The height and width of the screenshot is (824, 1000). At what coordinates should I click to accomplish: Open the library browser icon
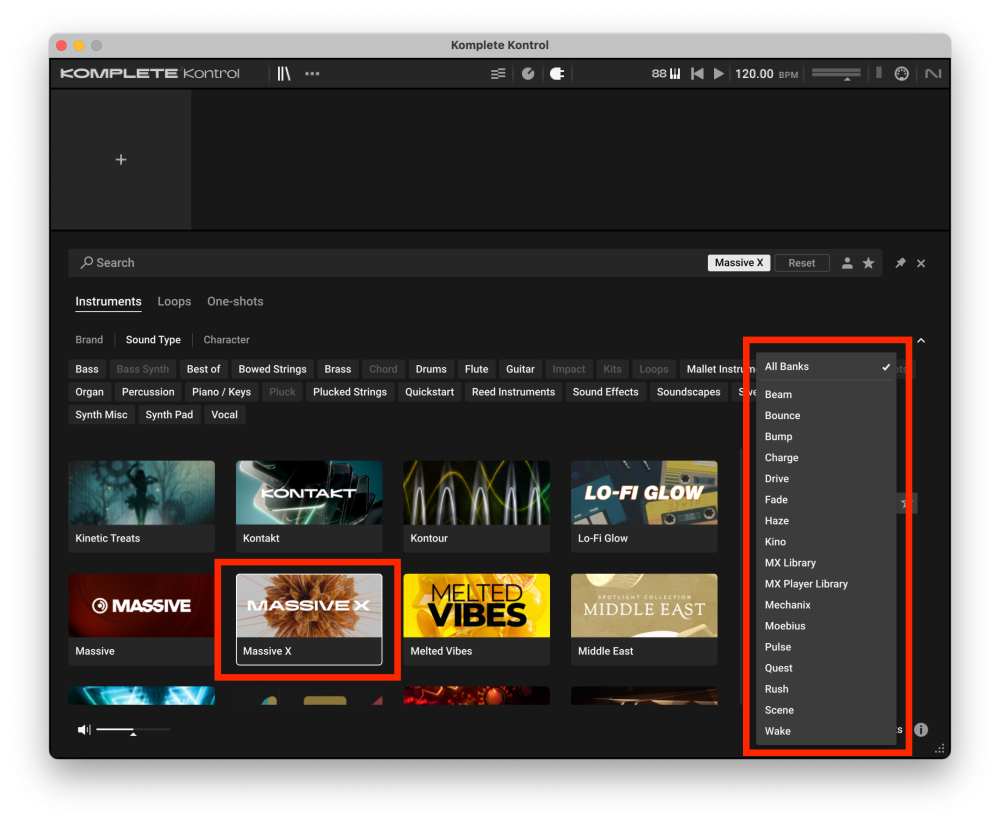284,74
